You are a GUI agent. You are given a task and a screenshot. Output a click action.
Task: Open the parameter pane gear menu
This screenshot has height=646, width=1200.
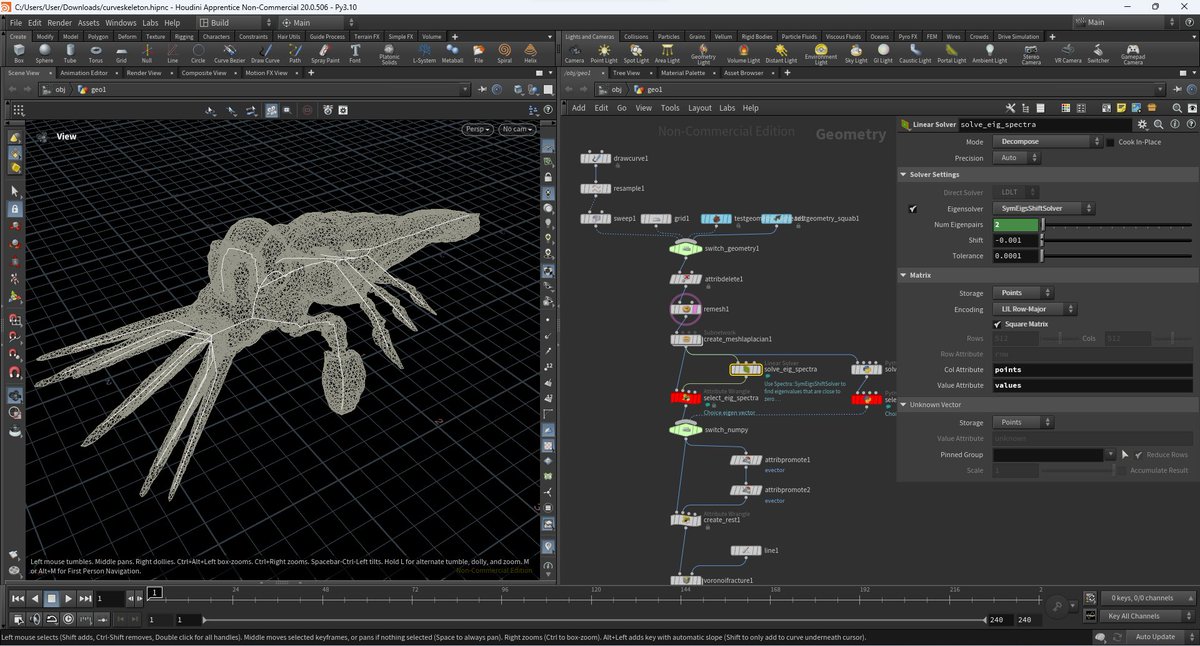coord(1142,125)
